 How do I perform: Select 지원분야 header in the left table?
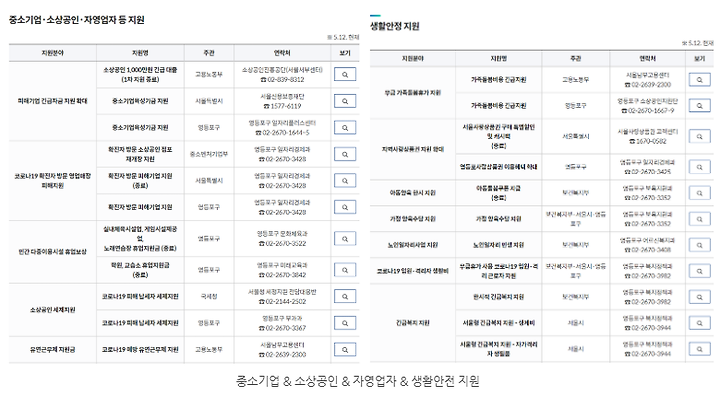click(x=53, y=53)
